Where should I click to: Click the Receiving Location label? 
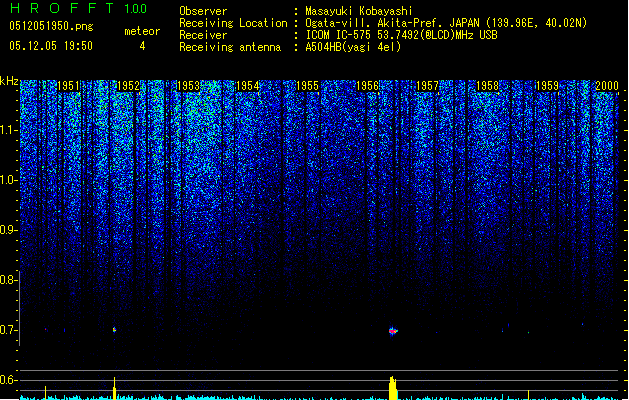(233, 23)
